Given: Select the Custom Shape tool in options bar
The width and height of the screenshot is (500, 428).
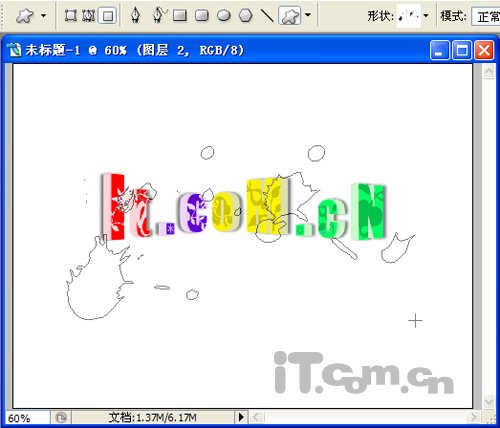Looking at the screenshot, I should point(290,16).
